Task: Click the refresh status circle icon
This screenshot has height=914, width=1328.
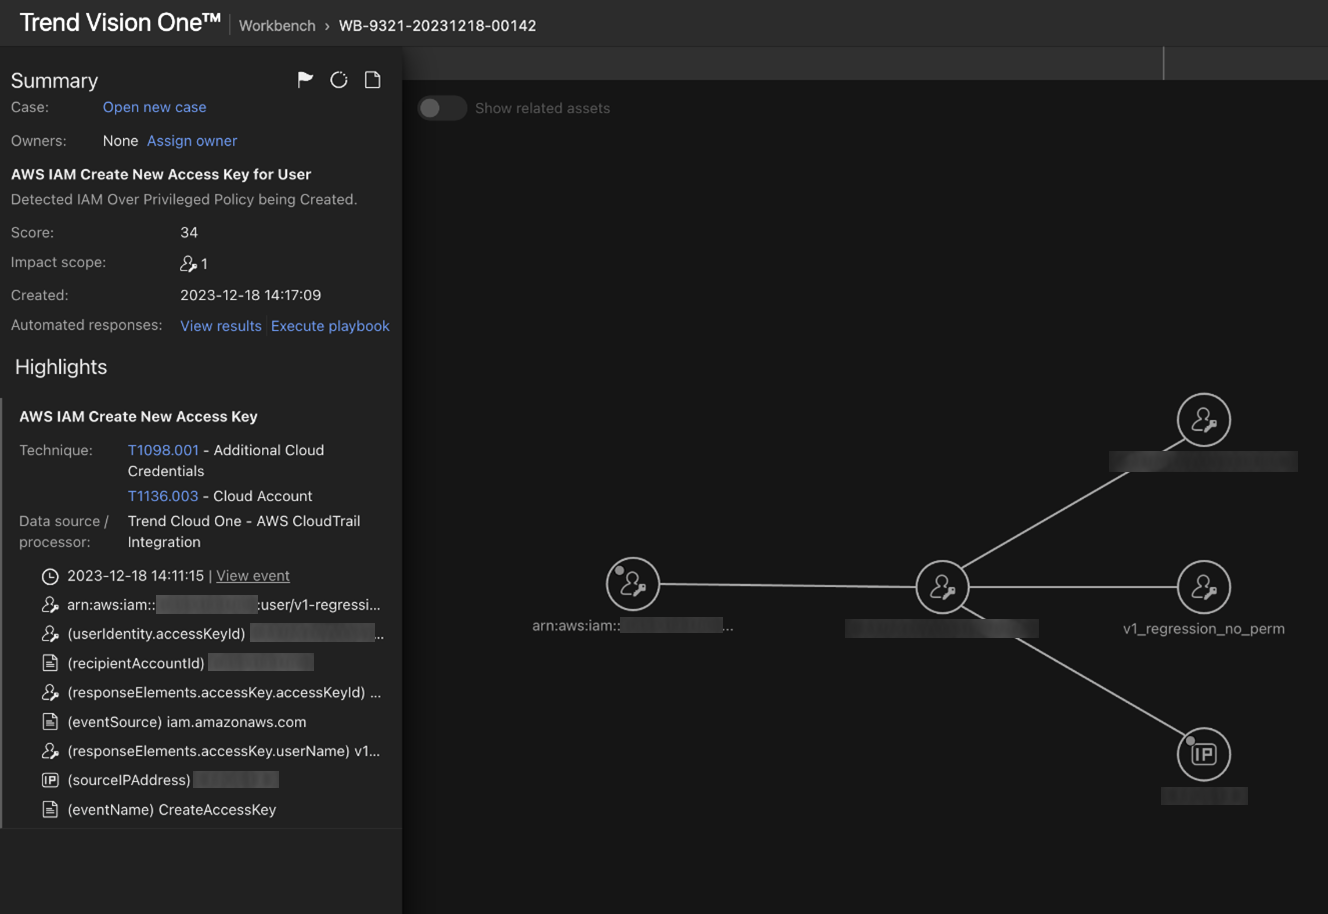Action: click(339, 80)
